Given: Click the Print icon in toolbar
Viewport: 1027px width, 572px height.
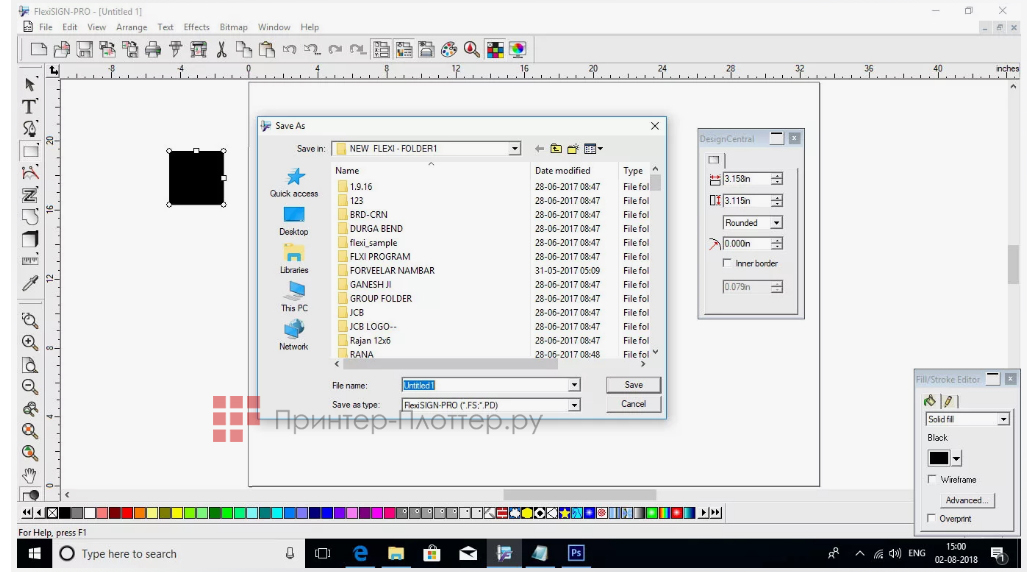Looking at the screenshot, I should pyautogui.click(x=152, y=49).
